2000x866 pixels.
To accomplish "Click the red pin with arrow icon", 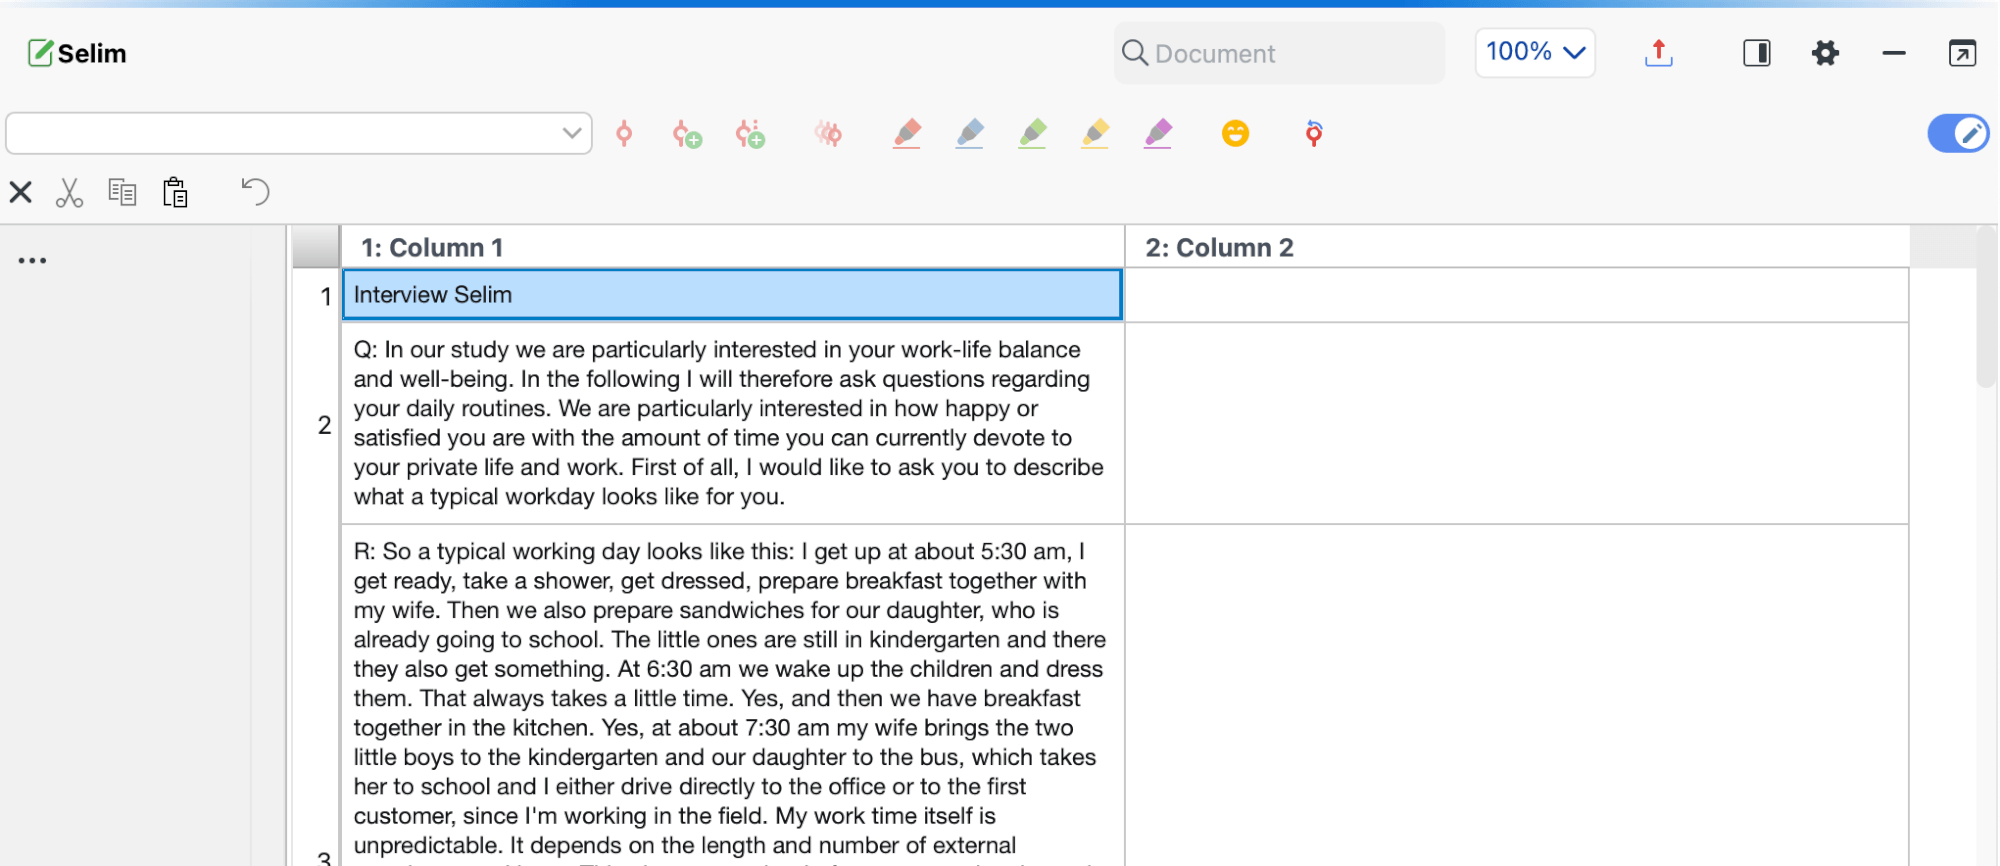I will tap(1314, 133).
